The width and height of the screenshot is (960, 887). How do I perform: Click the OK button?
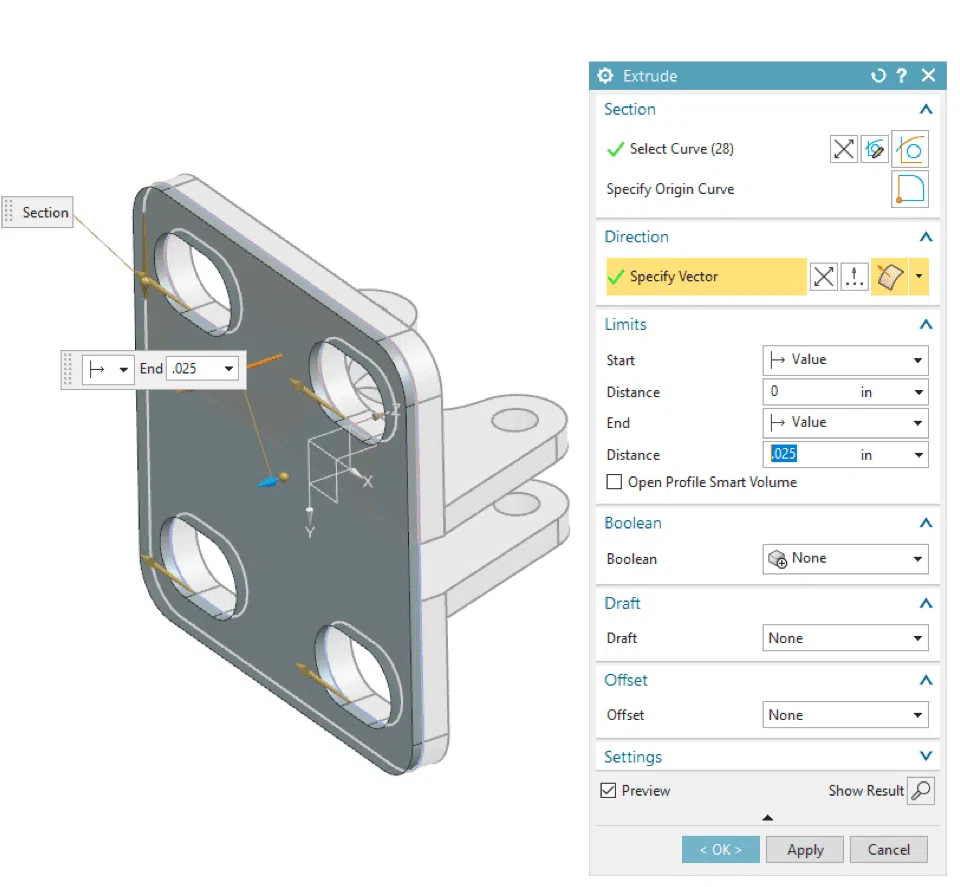click(720, 849)
